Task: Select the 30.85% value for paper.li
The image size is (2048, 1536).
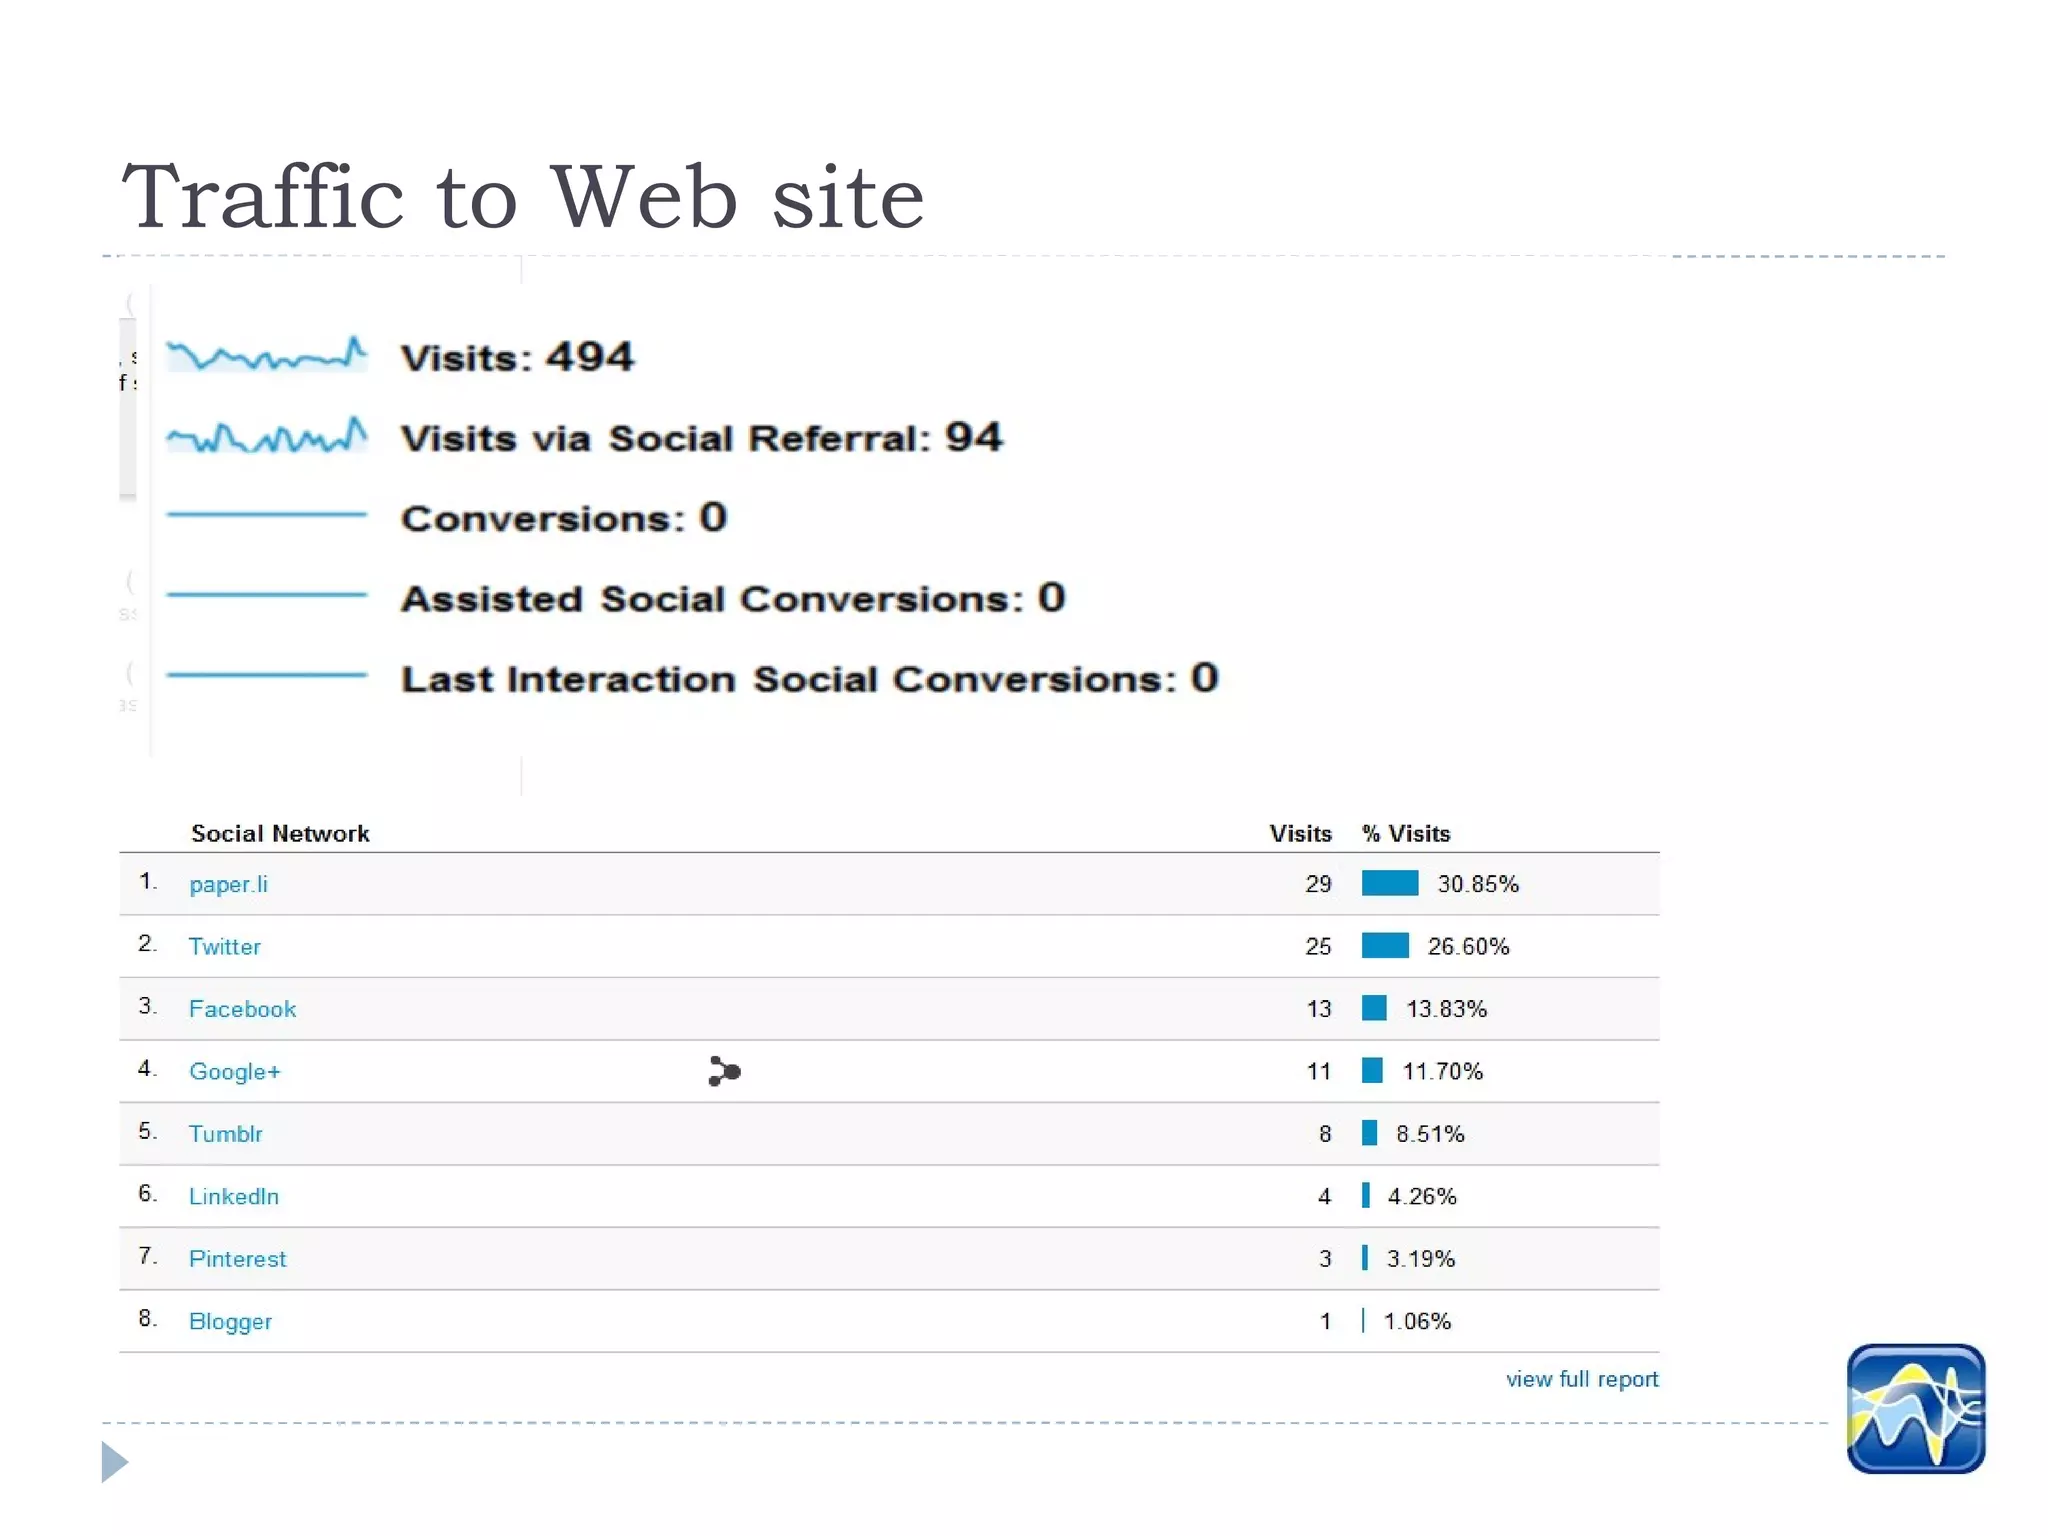Action: pyautogui.click(x=1477, y=884)
